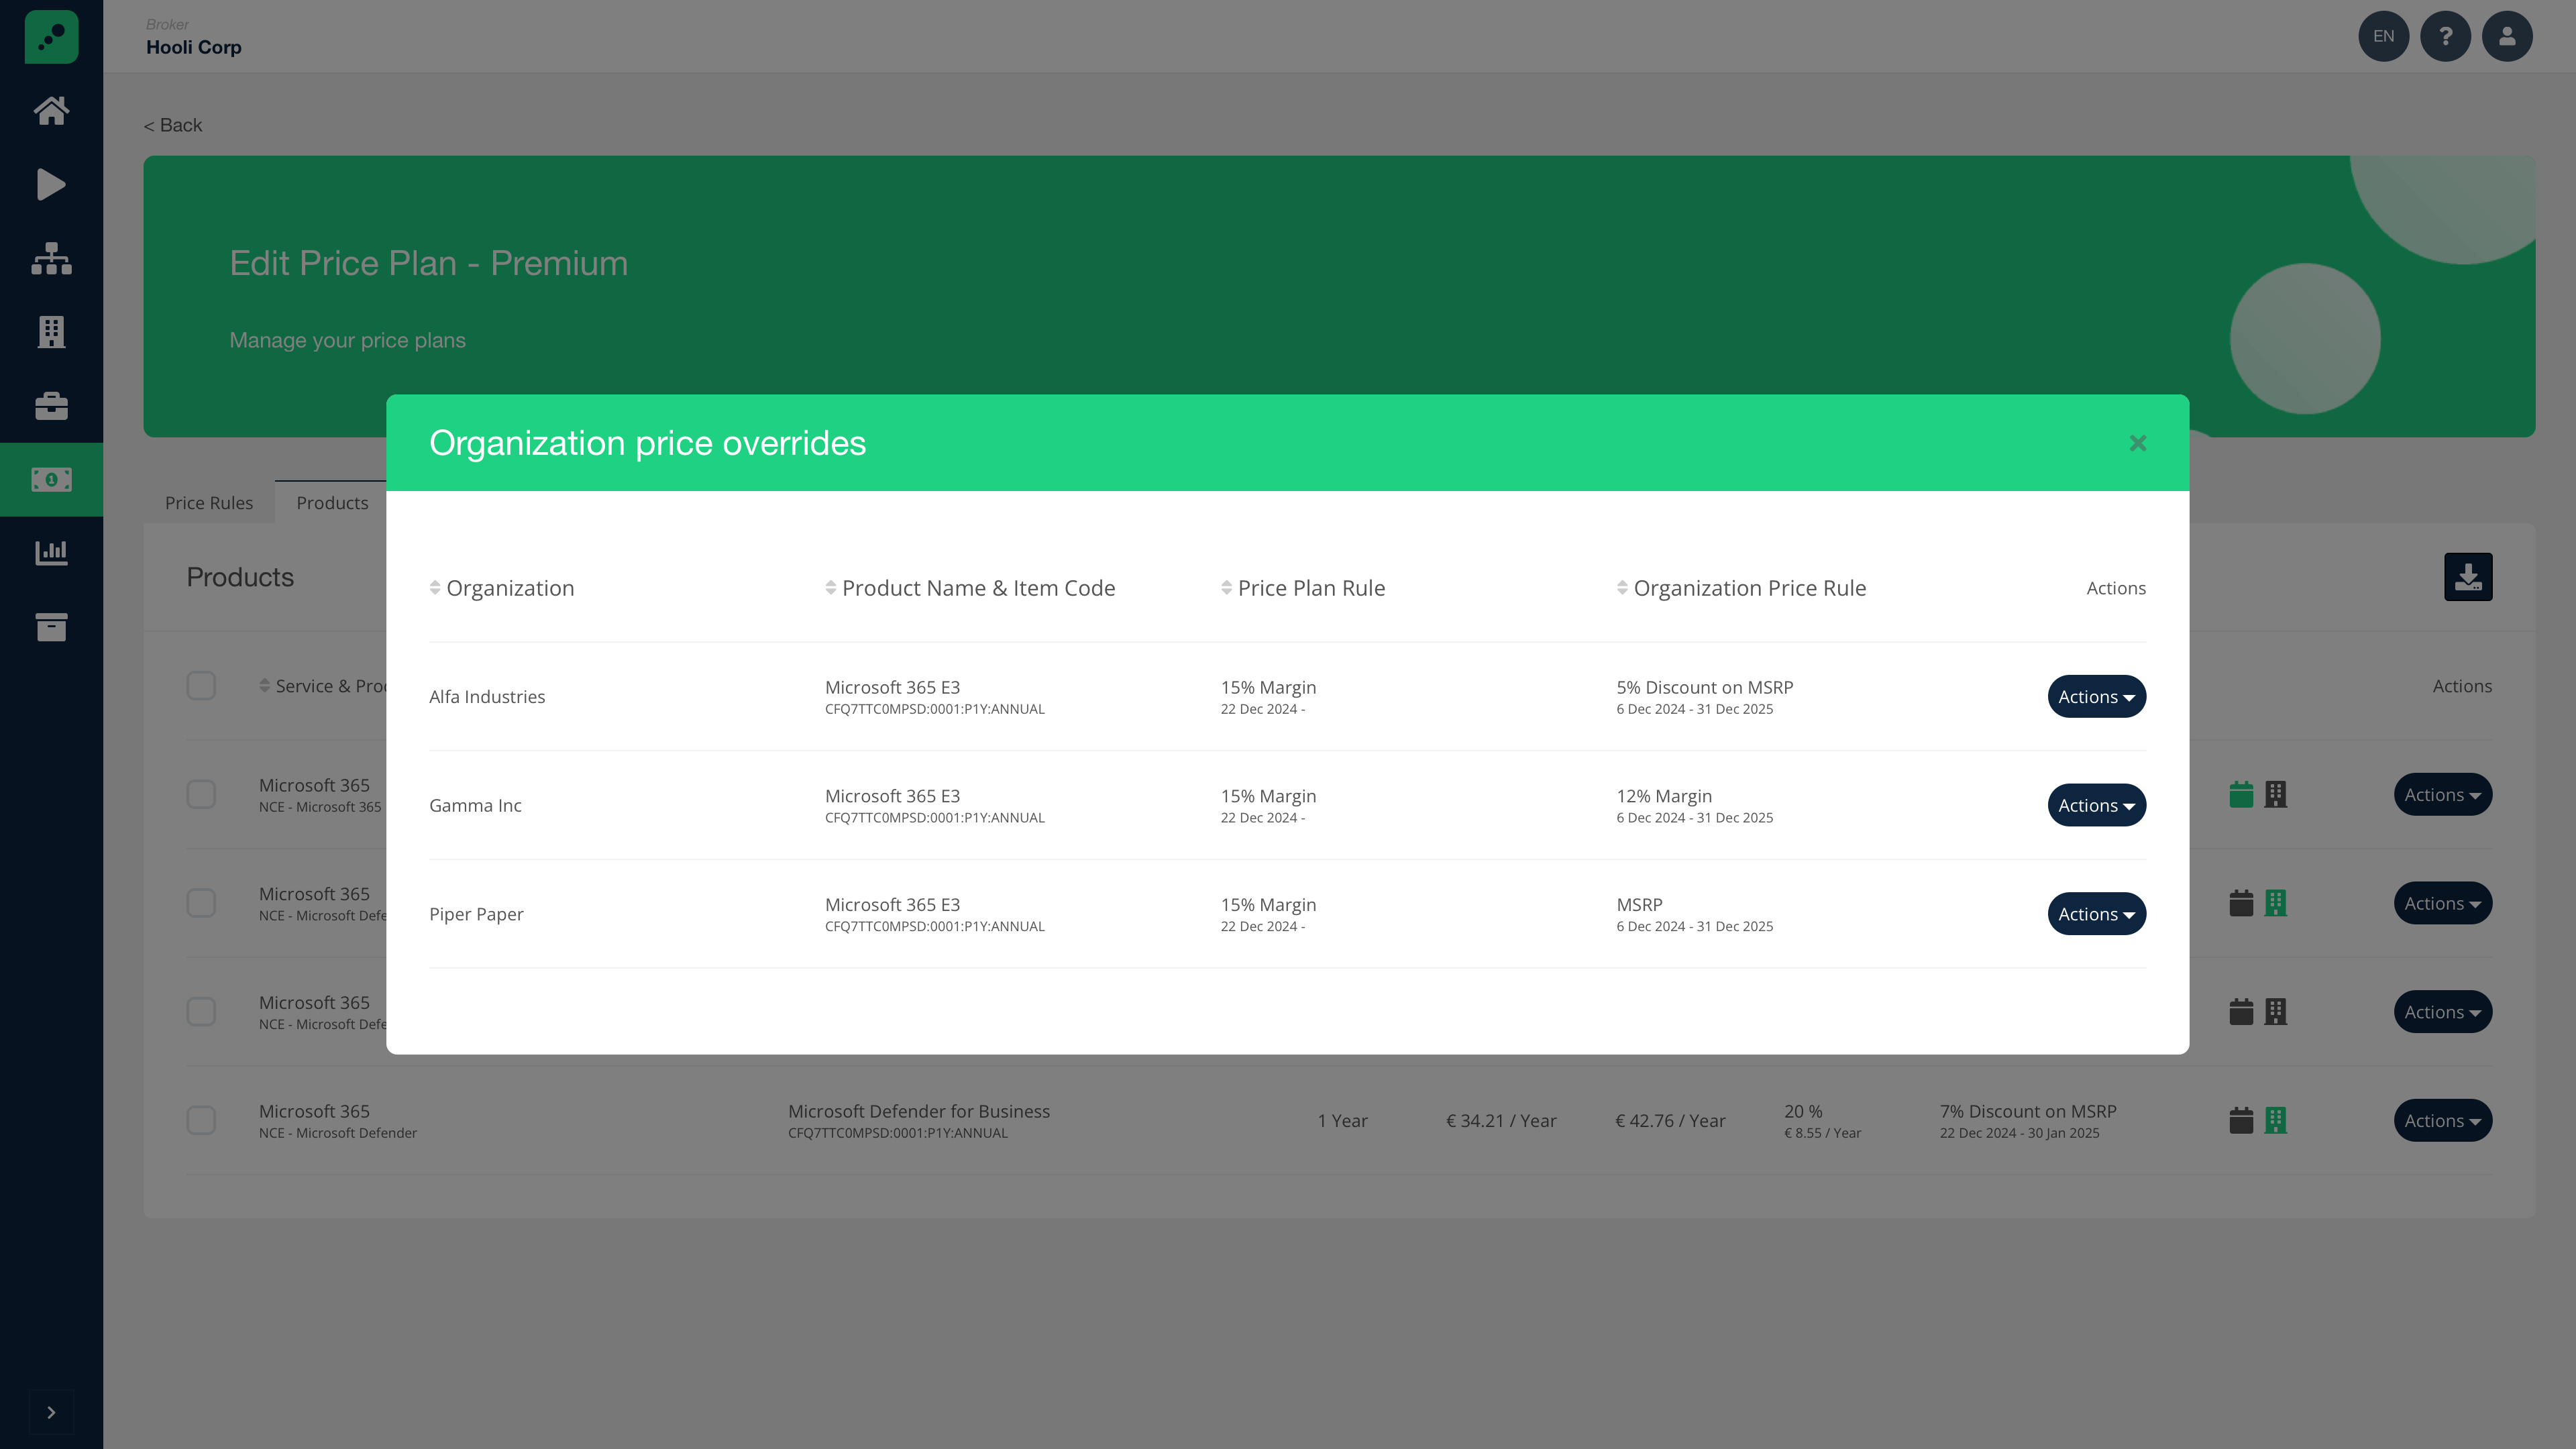The image size is (2576, 1449).
Task: Sort by Product Name & Item Code column
Action: pos(970,588)
